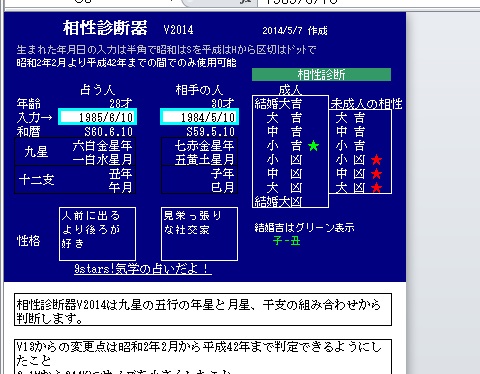
Task: Click the green 相性診断 header bar
Action: click(x=321, y=74)
